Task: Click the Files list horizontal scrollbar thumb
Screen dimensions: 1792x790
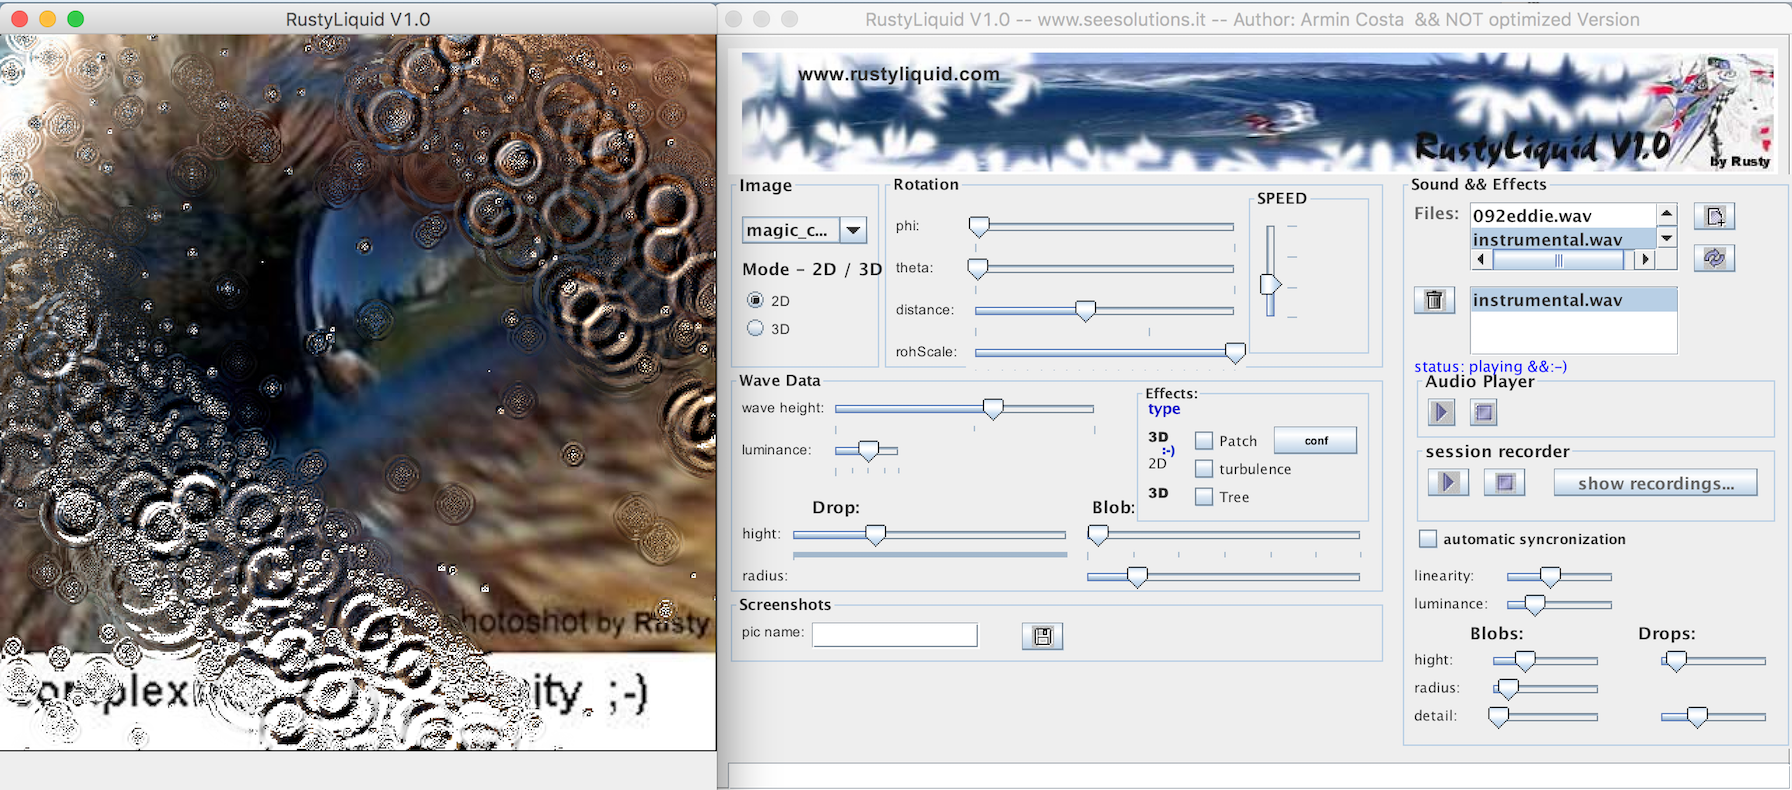Action: 1558,260
